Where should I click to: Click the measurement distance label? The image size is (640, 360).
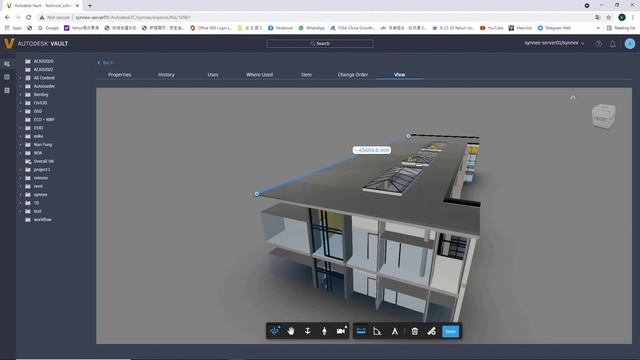point(371,150)
